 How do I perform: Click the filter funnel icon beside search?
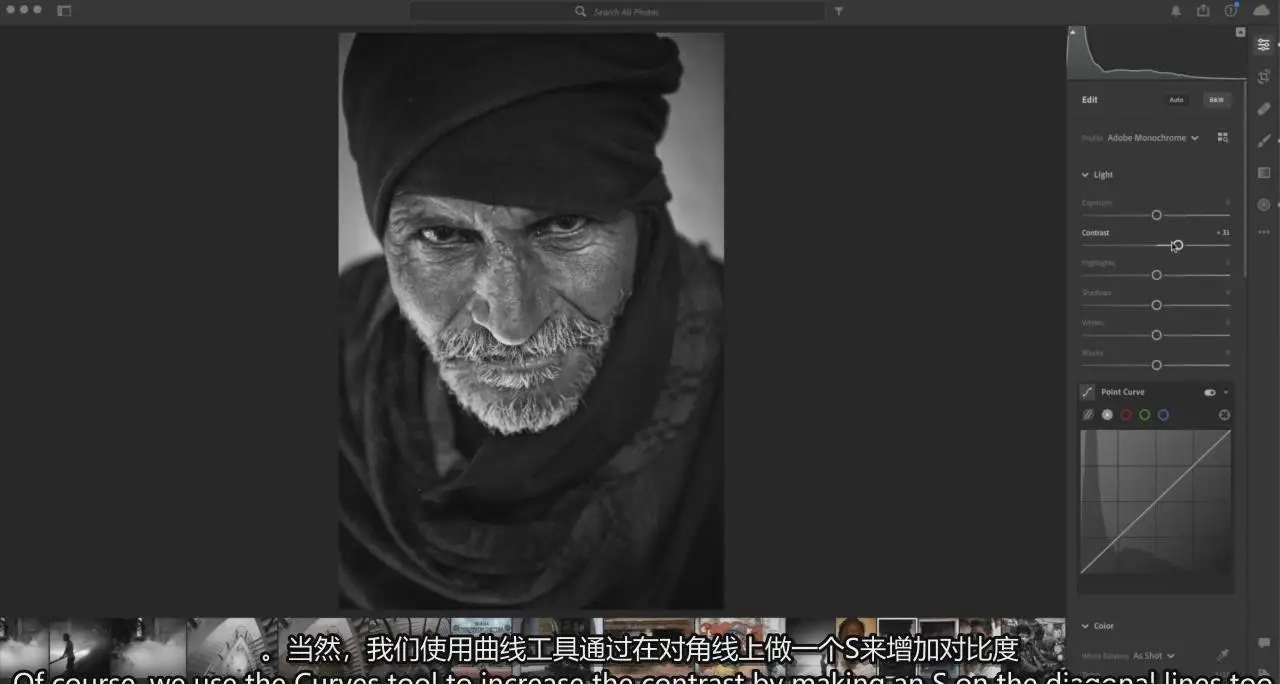839,11
